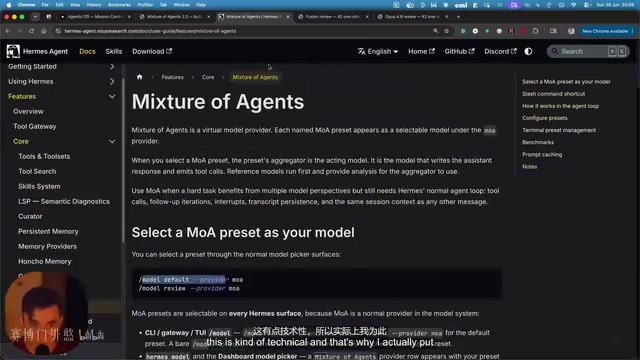Open the GitHub external link
640x360 pixels.
coord(459,51)
